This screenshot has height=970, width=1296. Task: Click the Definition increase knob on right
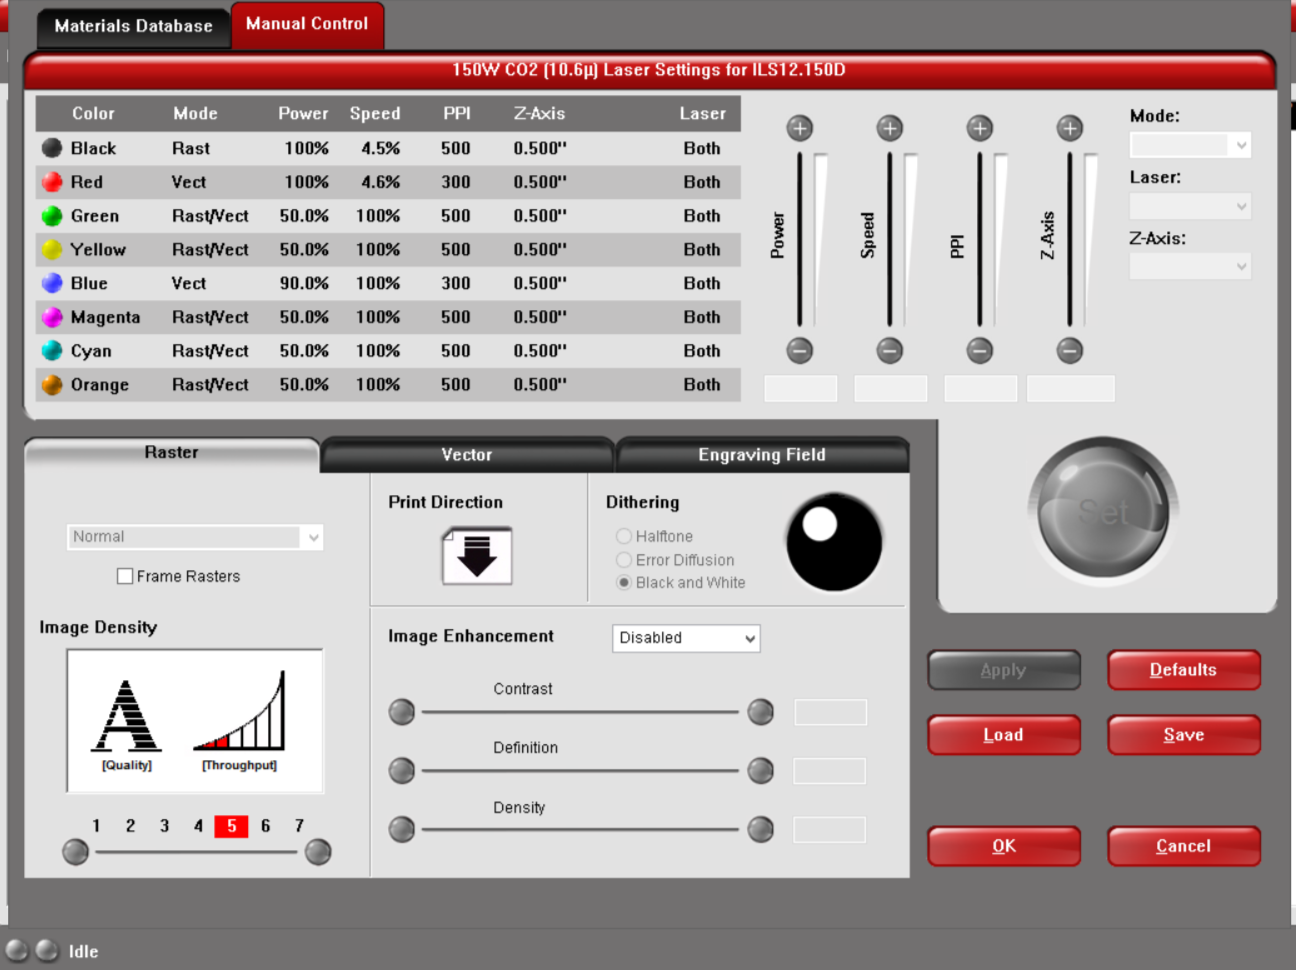tap(761, 771)
